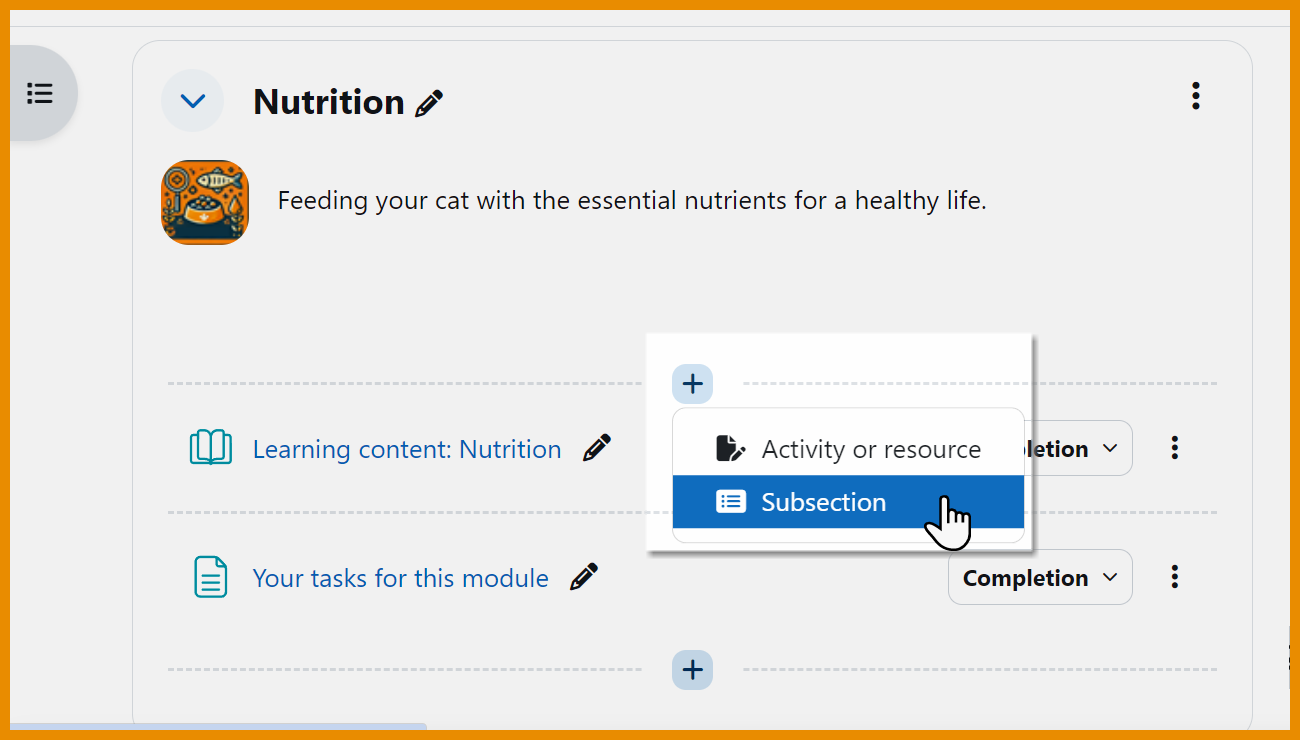
Task: Open the kebab menu for Your tasks activity
Action: coord(1174,576)
